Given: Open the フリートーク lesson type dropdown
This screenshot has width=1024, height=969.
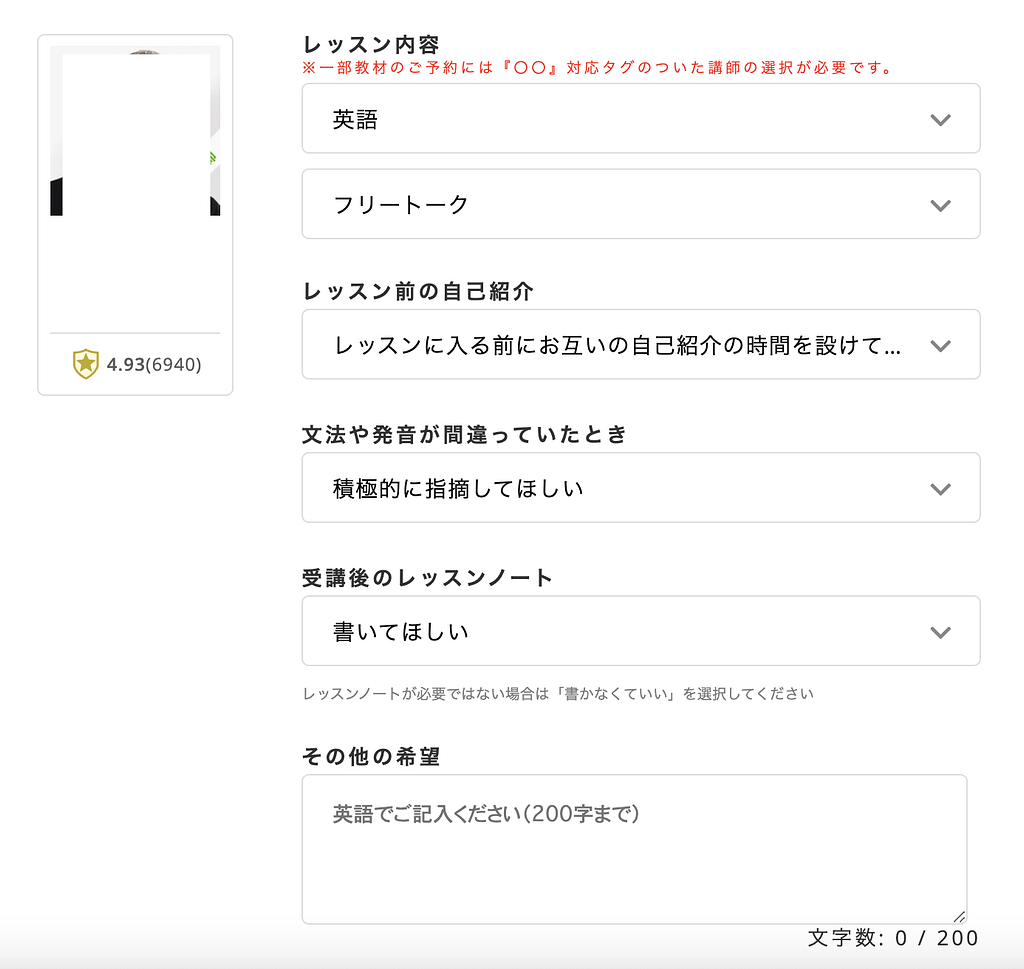Looking at the screenshot, I should pyautogui.click(x=640, y=204).
